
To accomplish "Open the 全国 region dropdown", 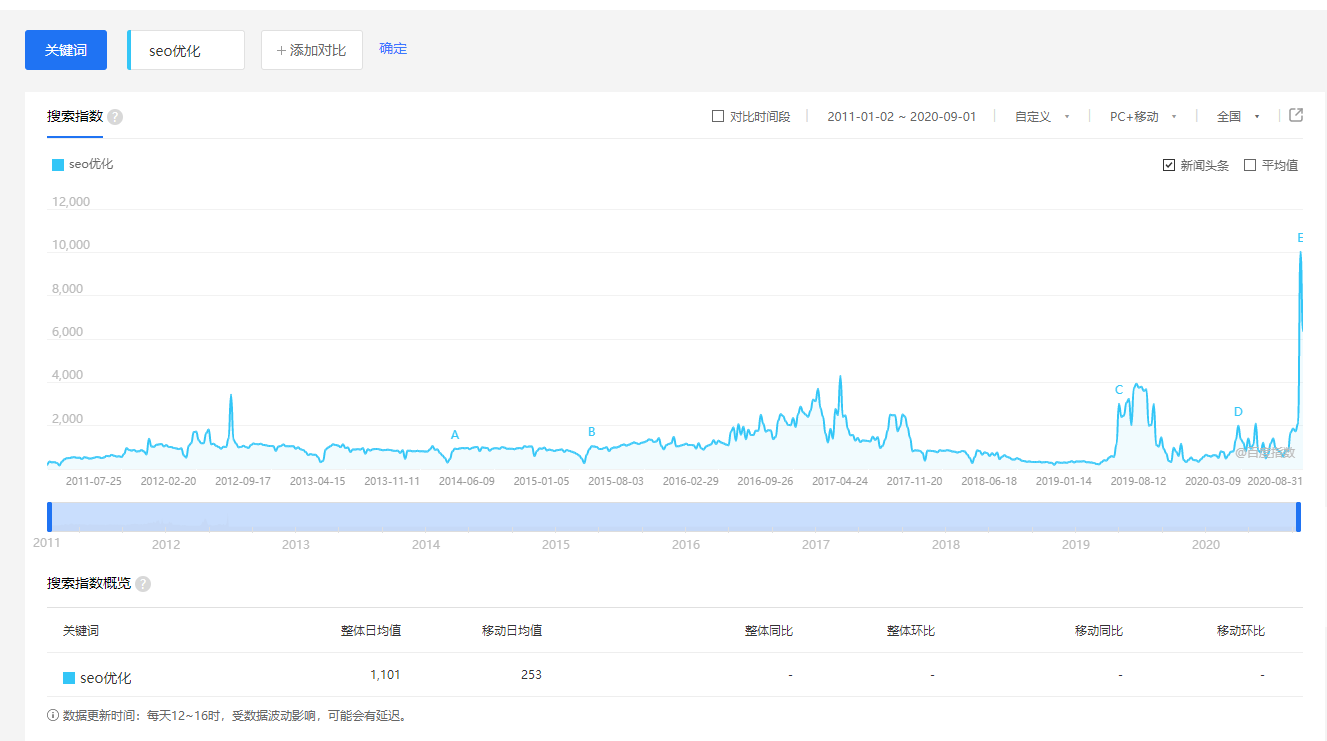I will coord(1238,117).
